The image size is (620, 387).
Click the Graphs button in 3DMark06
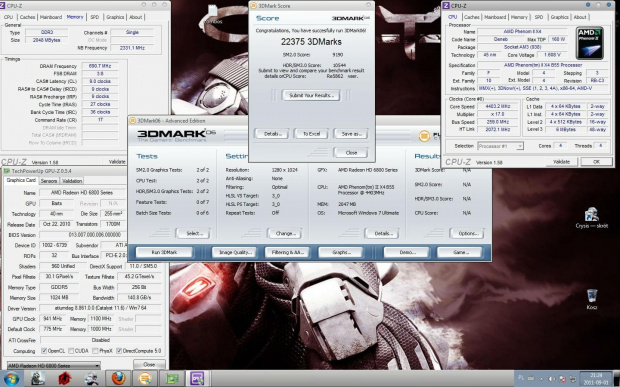click(x=341, y=252)
